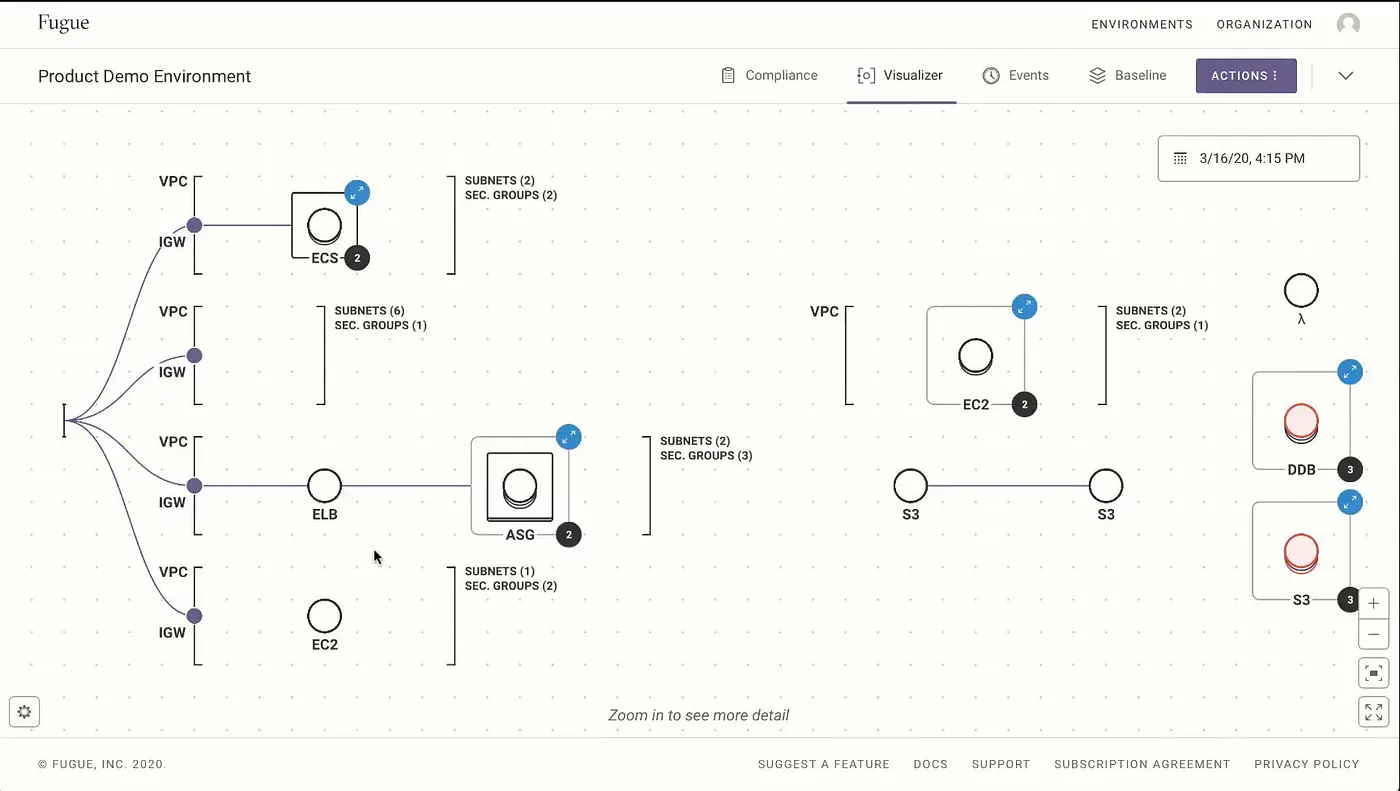The width and height of the screenshot is (1400, 791).
Task: Click the Suggest a Feature link
Action: 823,764
